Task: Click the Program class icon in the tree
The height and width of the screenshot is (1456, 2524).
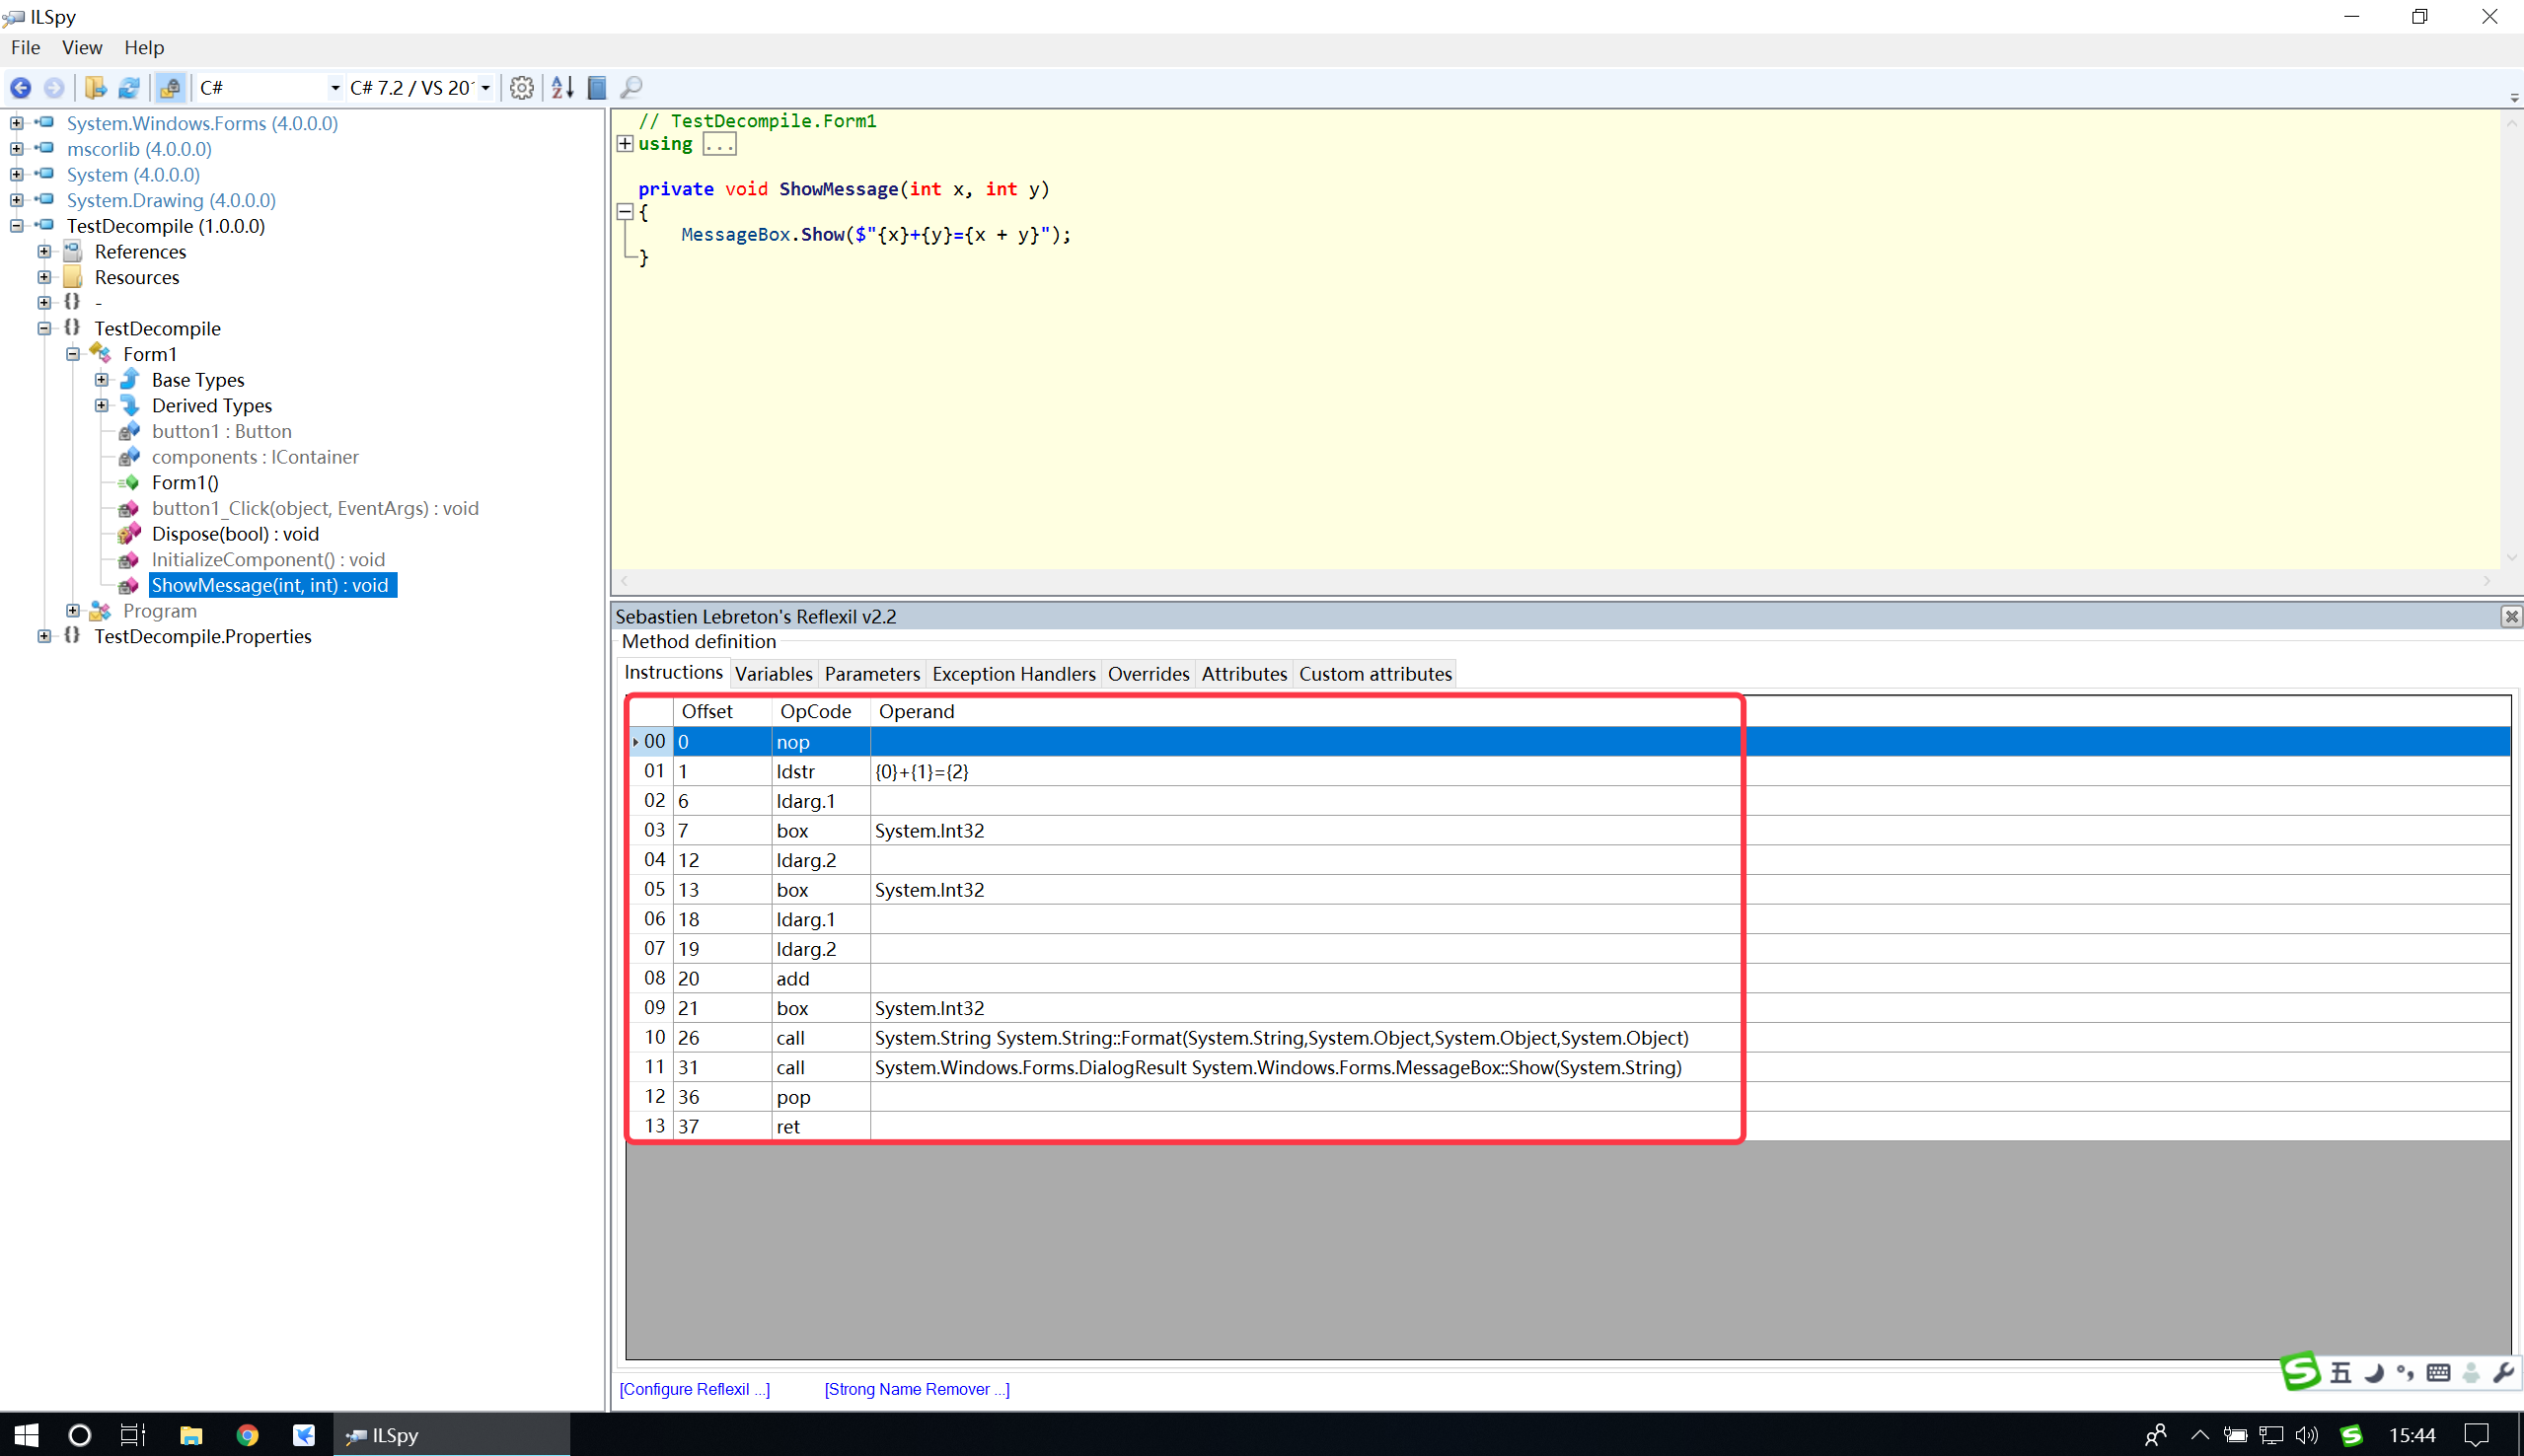Action: point(101,611)
